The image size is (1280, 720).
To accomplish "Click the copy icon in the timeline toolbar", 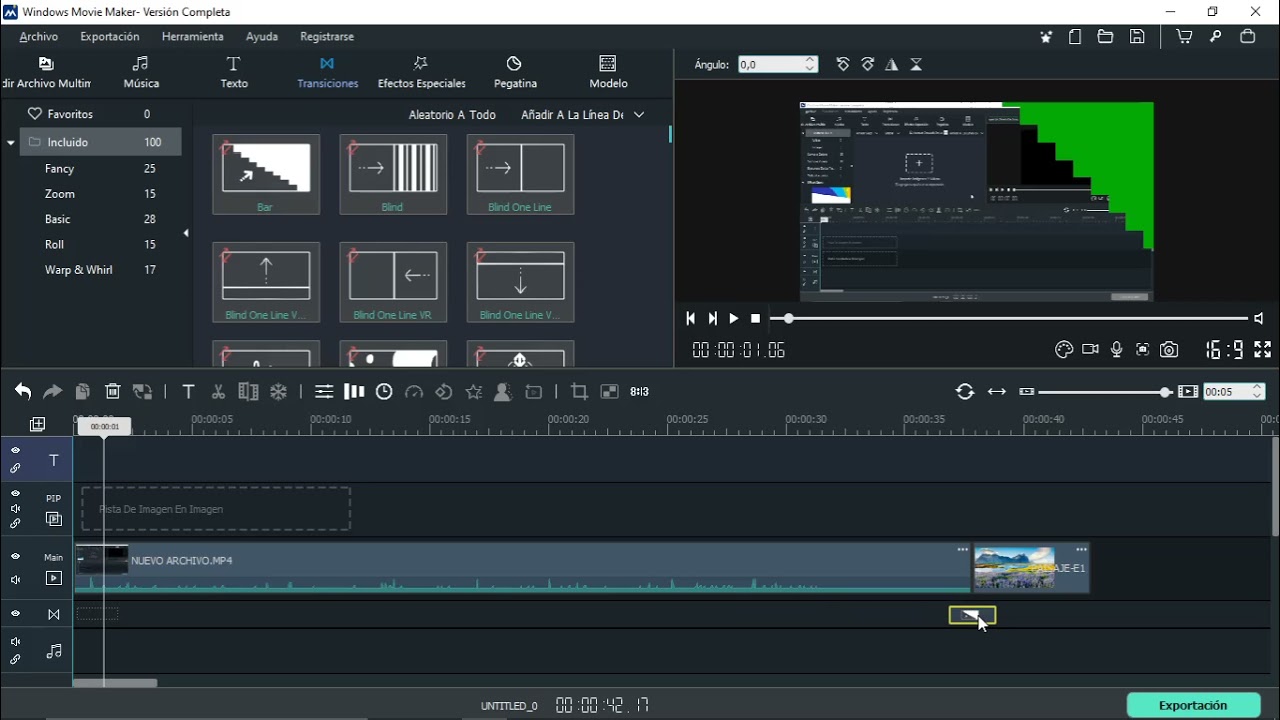I will point(83,392).
